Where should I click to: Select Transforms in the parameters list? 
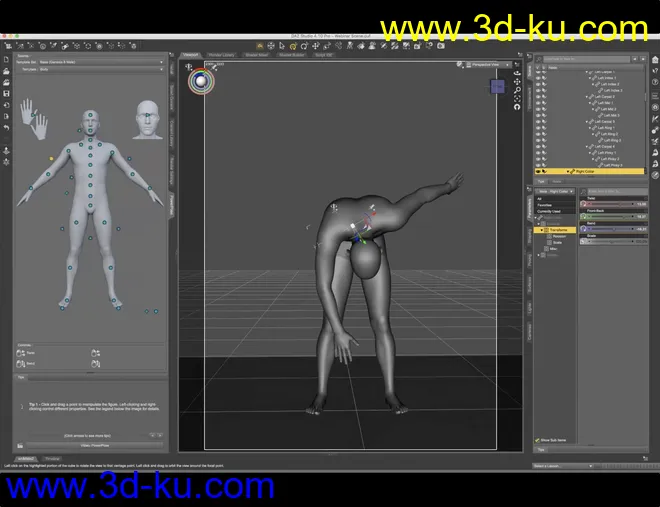pos(558,229)
